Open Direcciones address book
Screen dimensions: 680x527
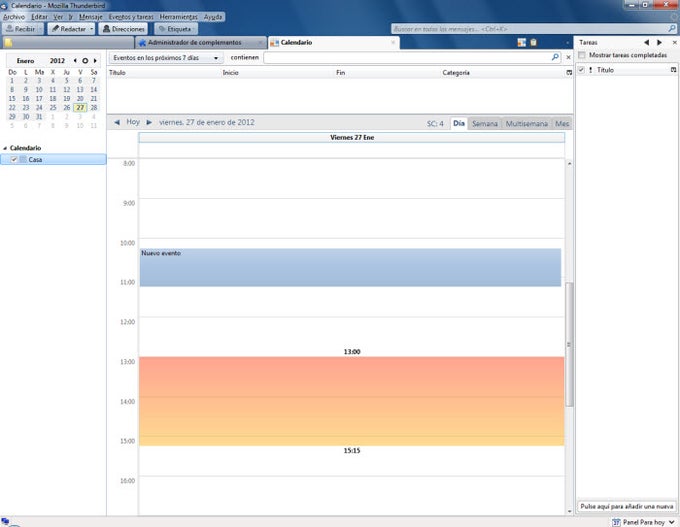123,29
